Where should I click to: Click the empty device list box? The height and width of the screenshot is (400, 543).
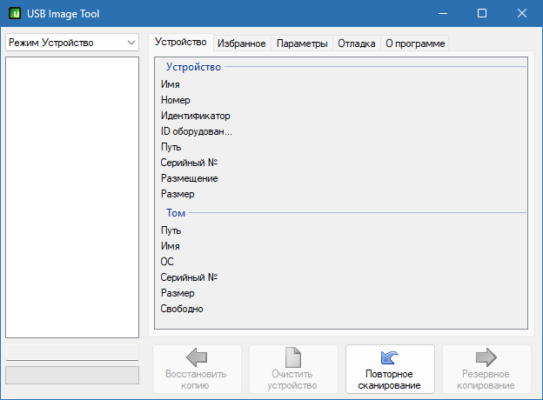coord(72,197)
